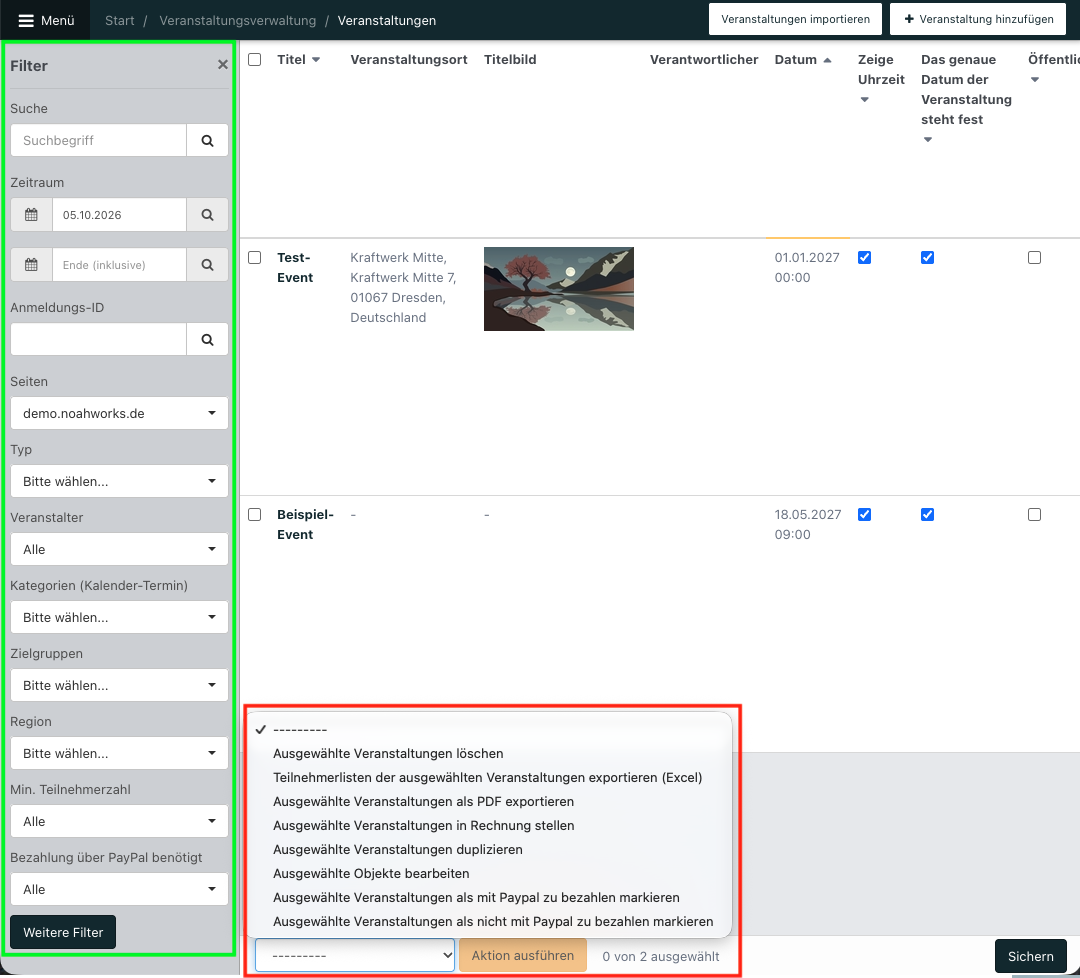The height and width of the screenshot is (978, 1080).
Task: Open the Test-Event title link
Action: [295, 267]
